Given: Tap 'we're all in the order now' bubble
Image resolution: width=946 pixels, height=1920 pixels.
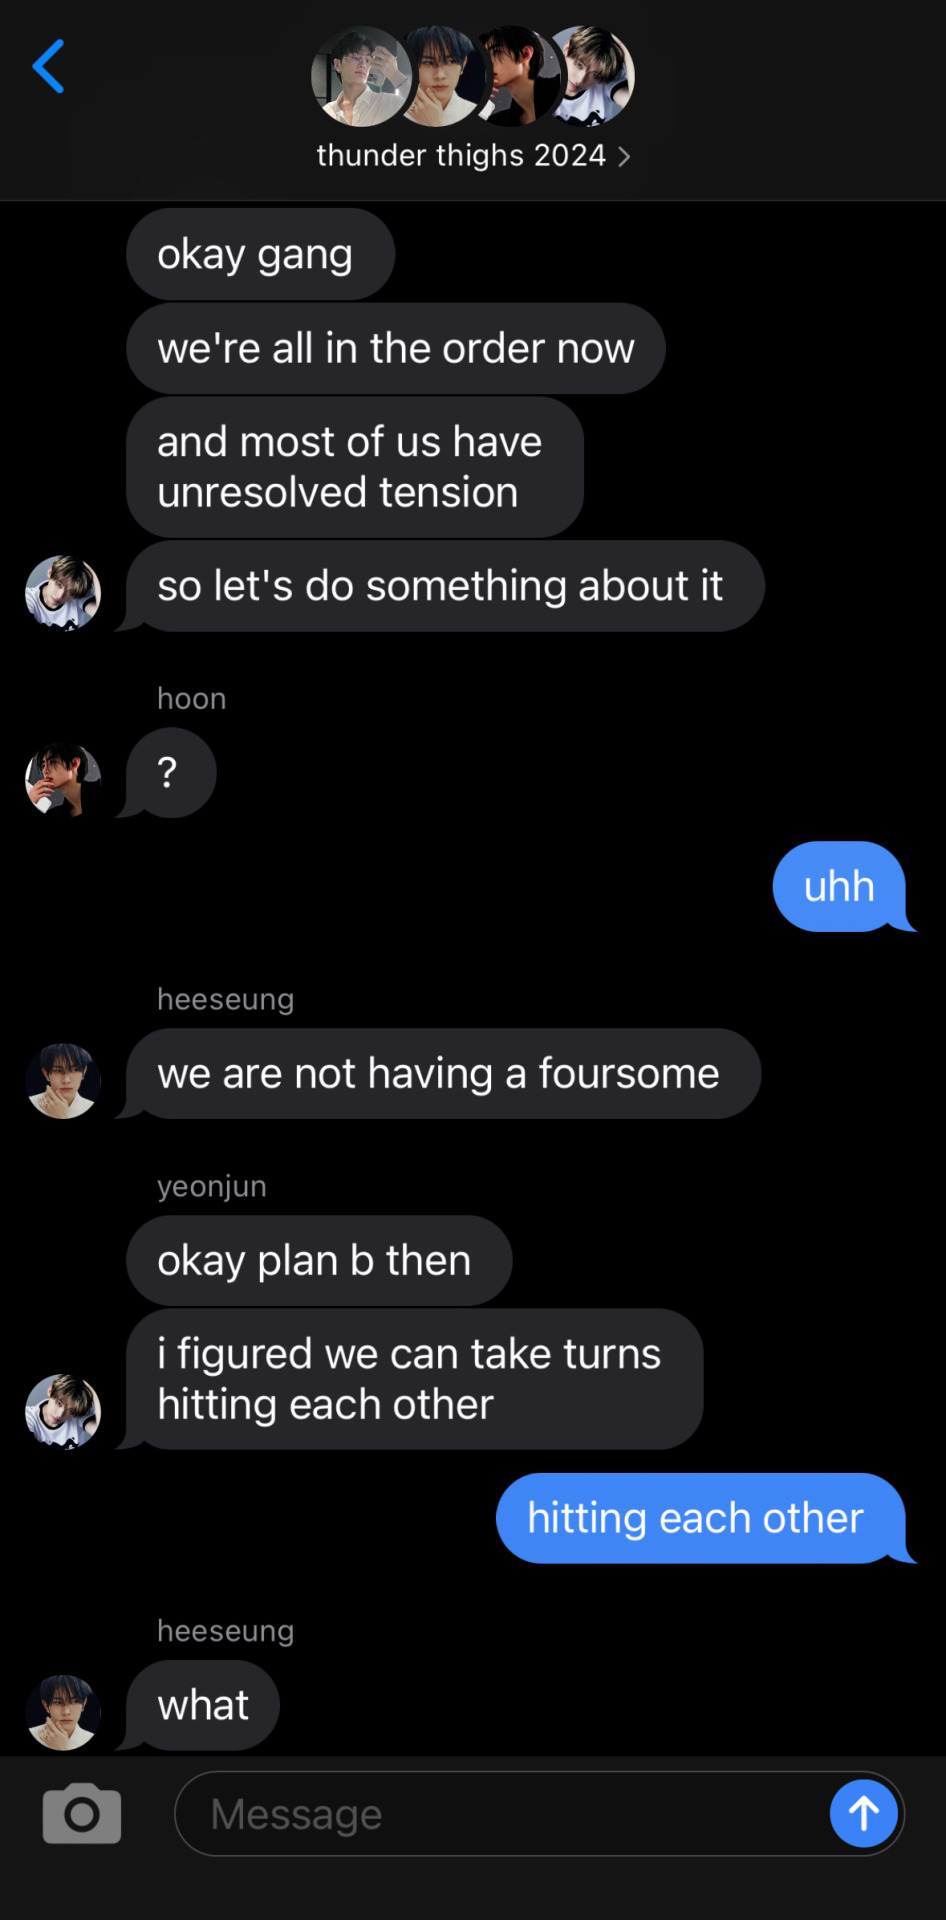Looking at the screenshot, I should click(395, 348).
